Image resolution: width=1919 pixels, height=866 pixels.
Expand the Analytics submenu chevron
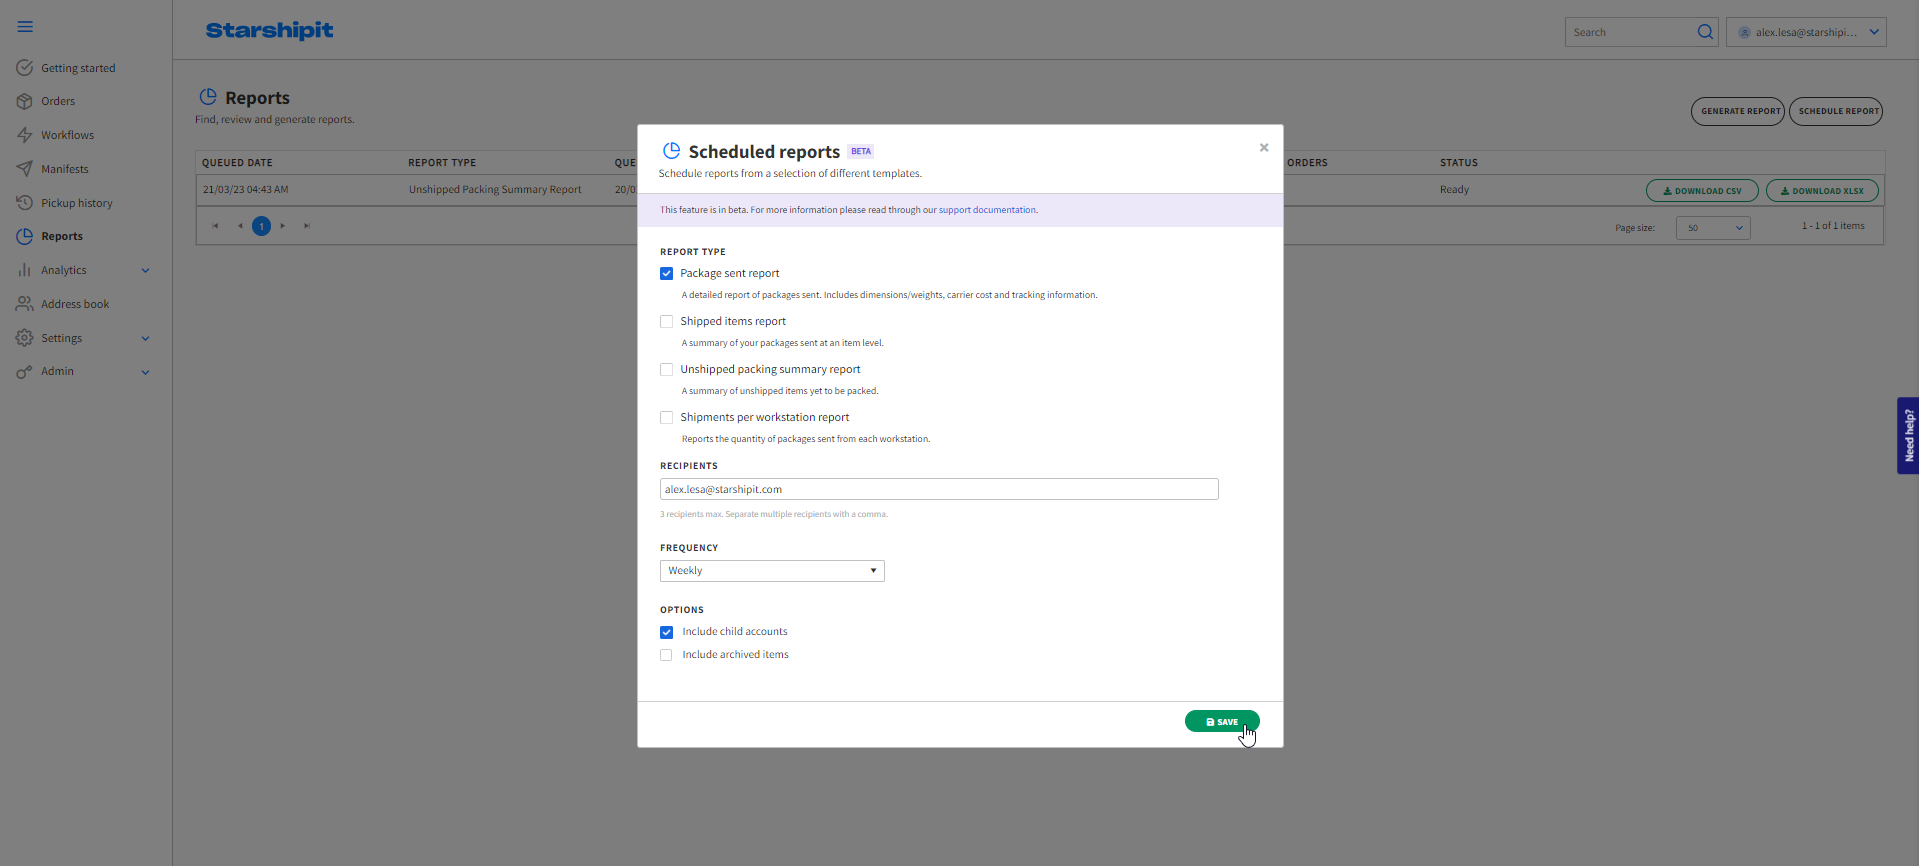coord(145,270)
